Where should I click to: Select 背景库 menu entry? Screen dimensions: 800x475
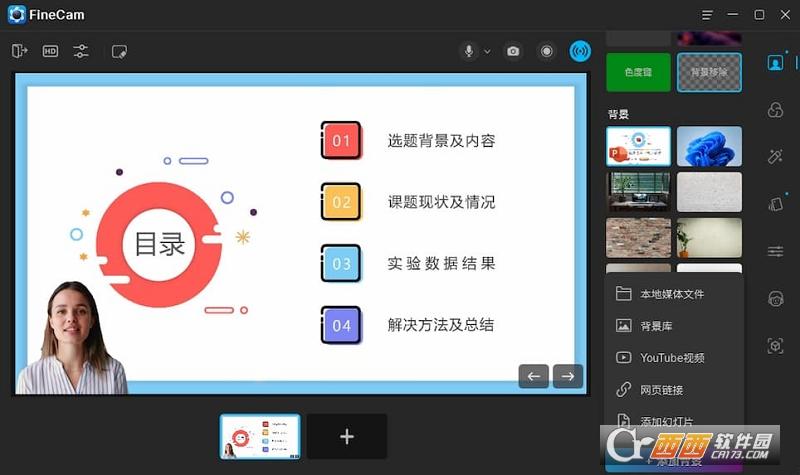673,326
